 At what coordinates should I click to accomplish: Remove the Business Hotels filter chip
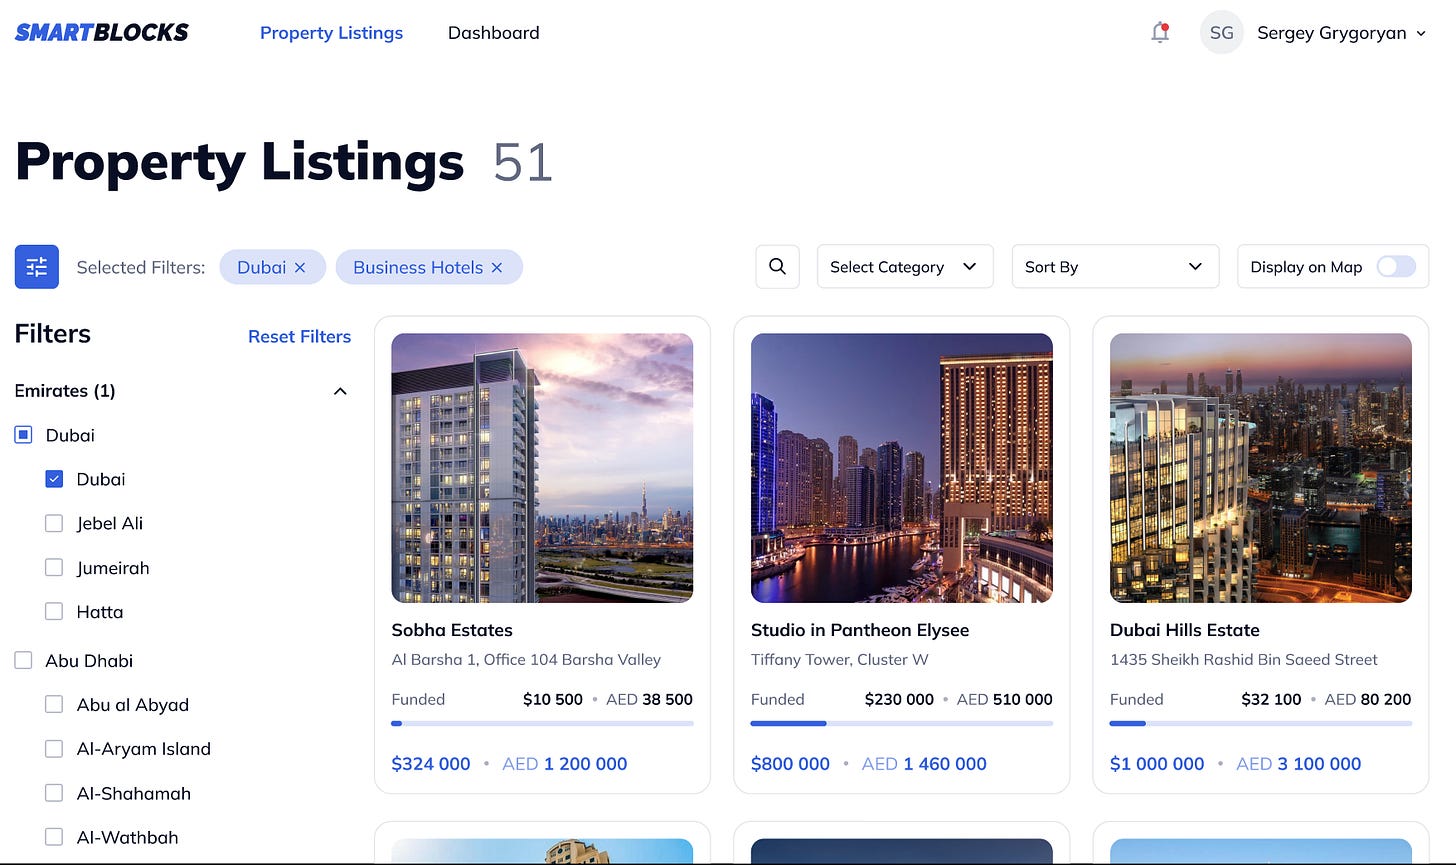coord(497,268)
